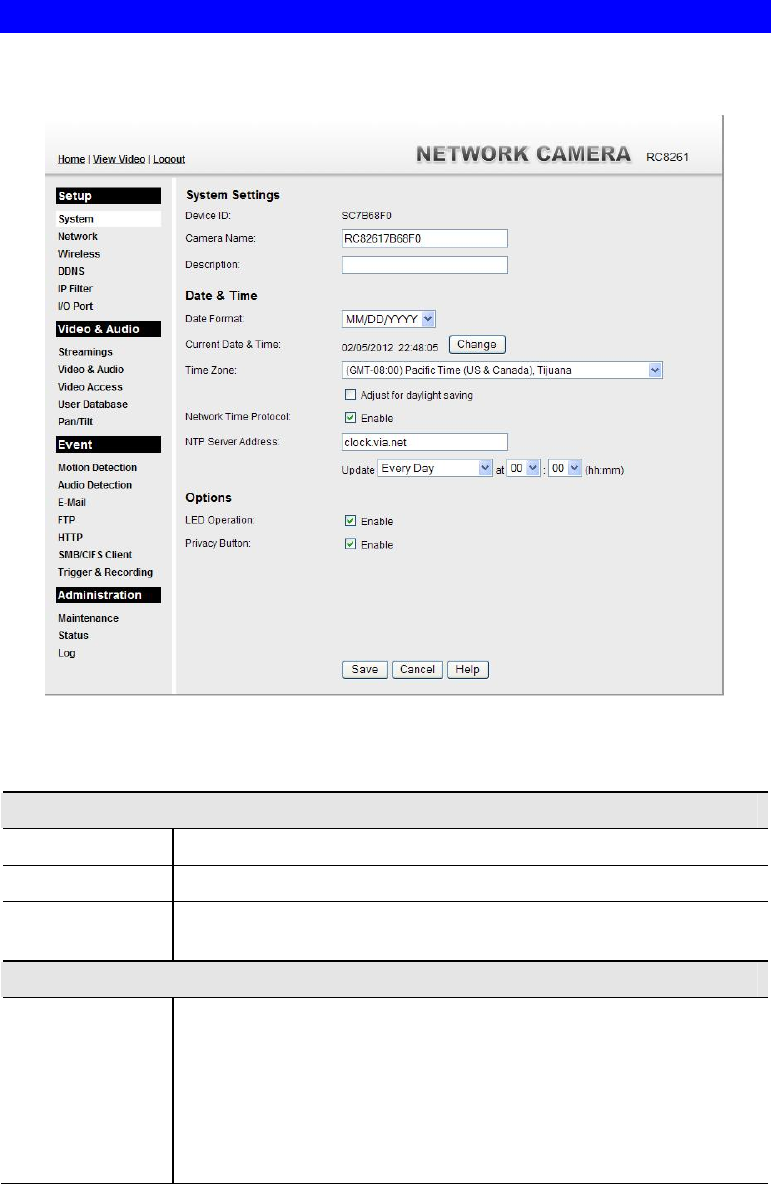
Task: Open the update hour dropdown
Action: [x=523, y=469]
